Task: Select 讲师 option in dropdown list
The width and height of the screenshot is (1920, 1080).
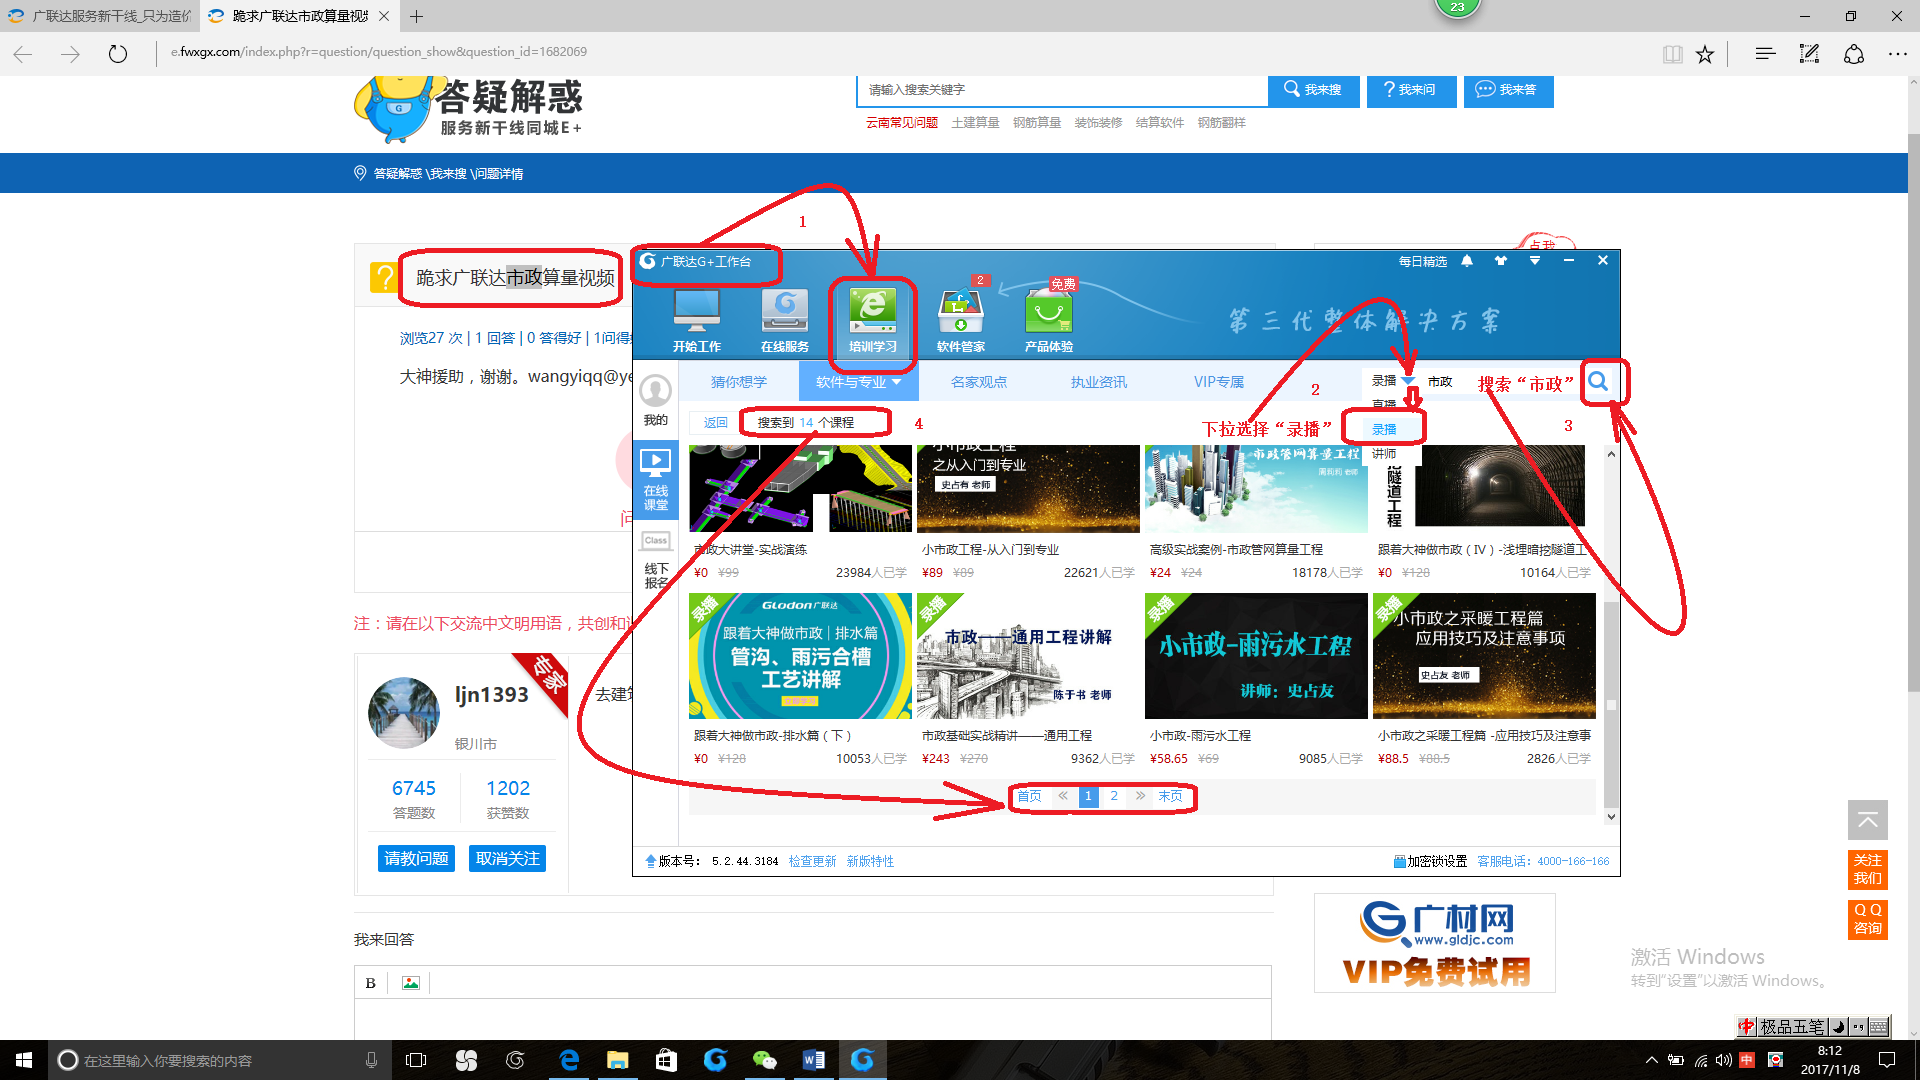Action: point(1384,454)
